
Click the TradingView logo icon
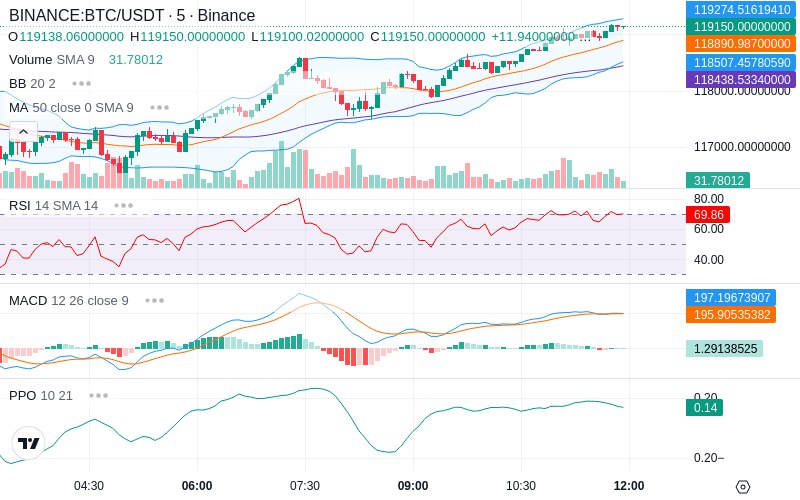point(29,443)
